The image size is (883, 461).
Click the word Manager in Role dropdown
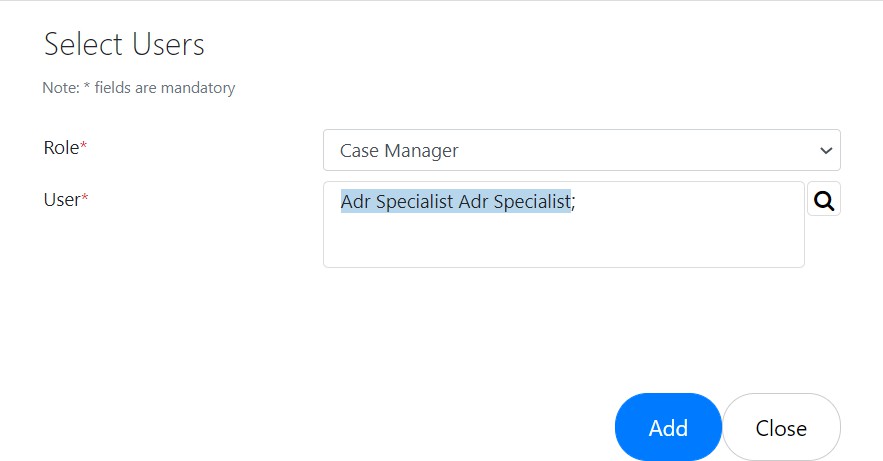pyautogui.click(x=421, y=151)
